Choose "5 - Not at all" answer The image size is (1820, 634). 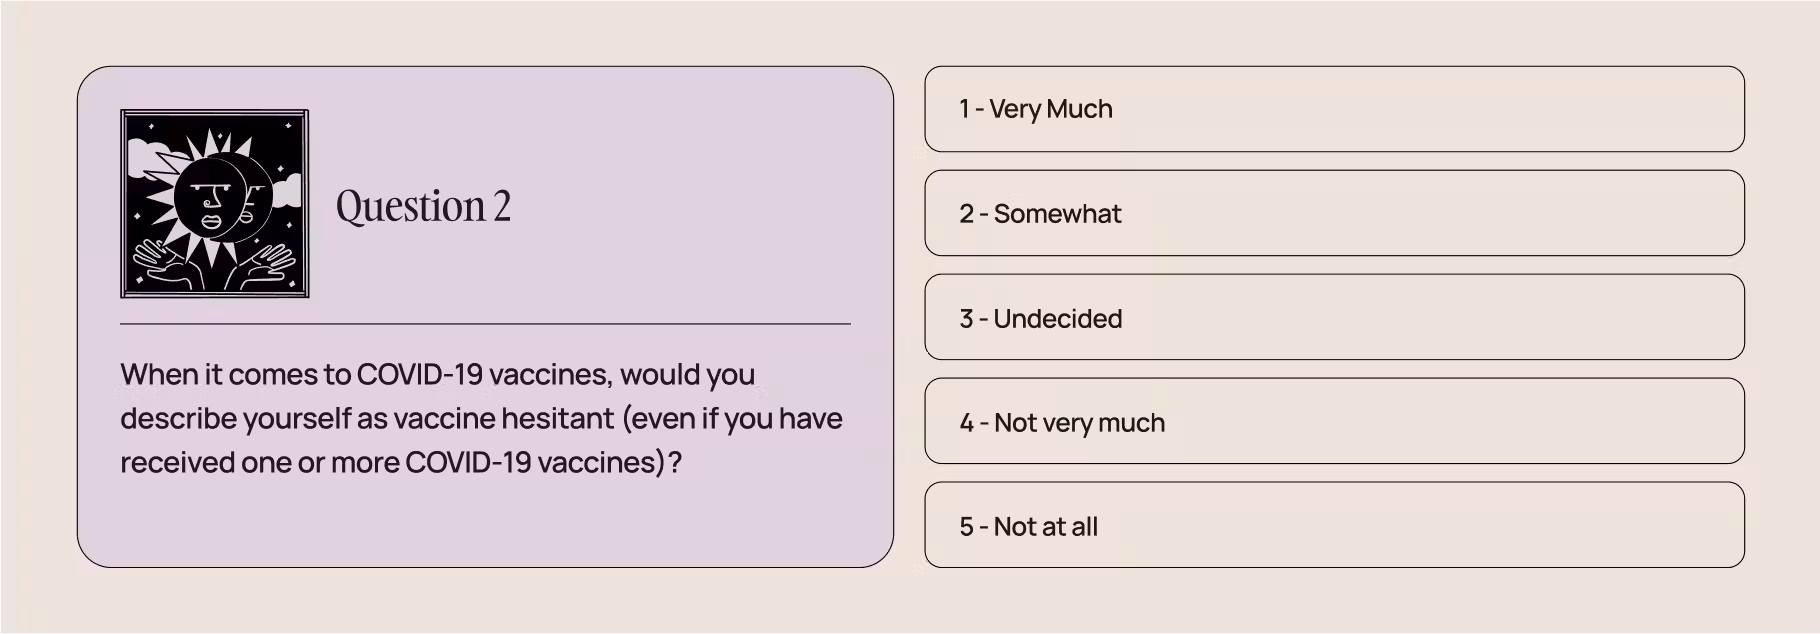(x=1334, y=526)
